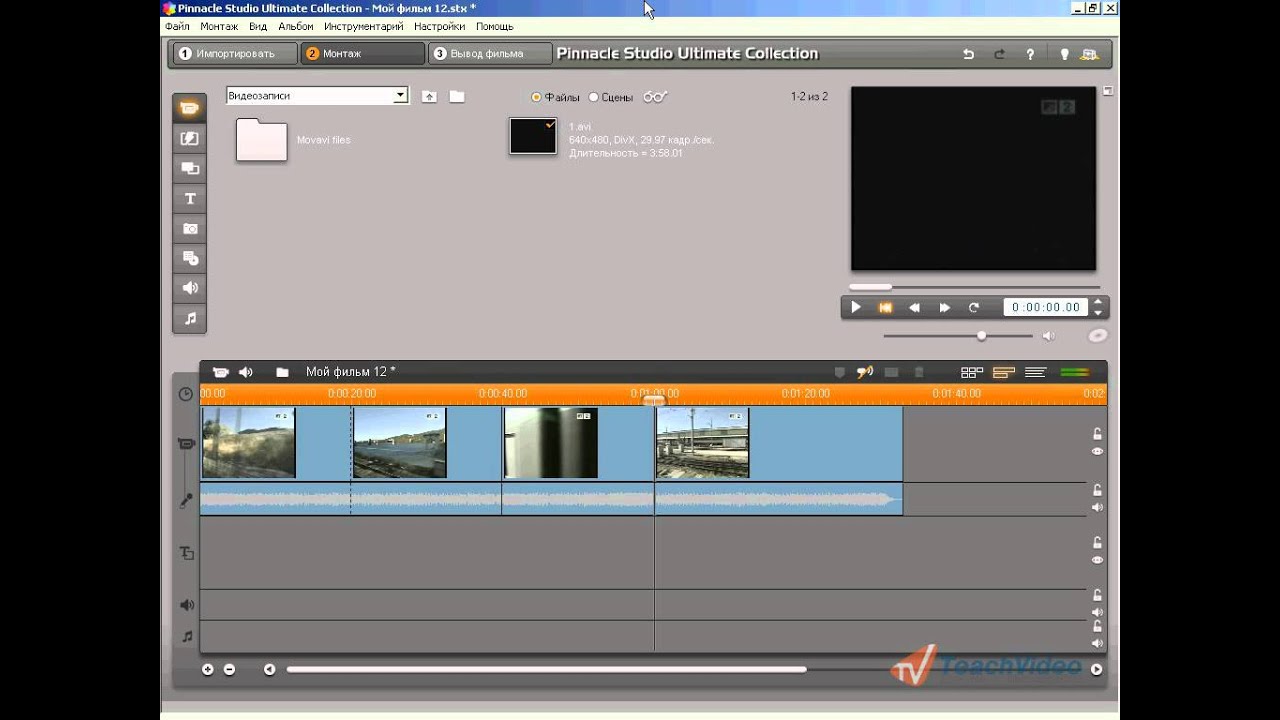This screenshot has height=720, width=1280.
Task: Toggle the lock on the sound effects track
Action: coord(1097,596)
